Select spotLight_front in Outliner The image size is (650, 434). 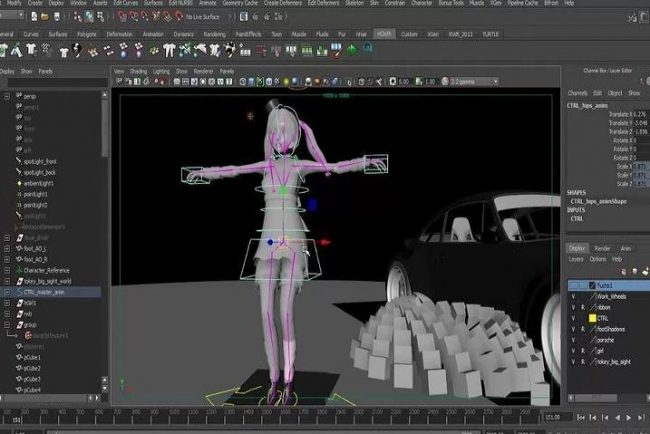pos(40,162)
